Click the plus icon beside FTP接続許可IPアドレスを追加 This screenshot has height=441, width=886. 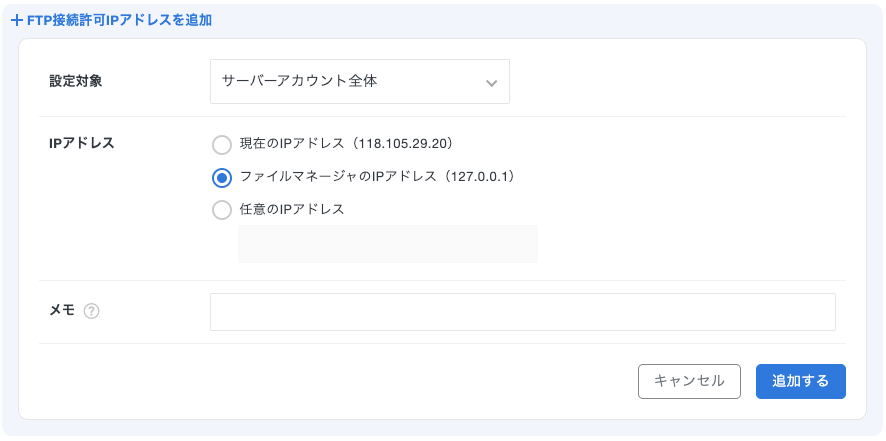click(16, 20)
